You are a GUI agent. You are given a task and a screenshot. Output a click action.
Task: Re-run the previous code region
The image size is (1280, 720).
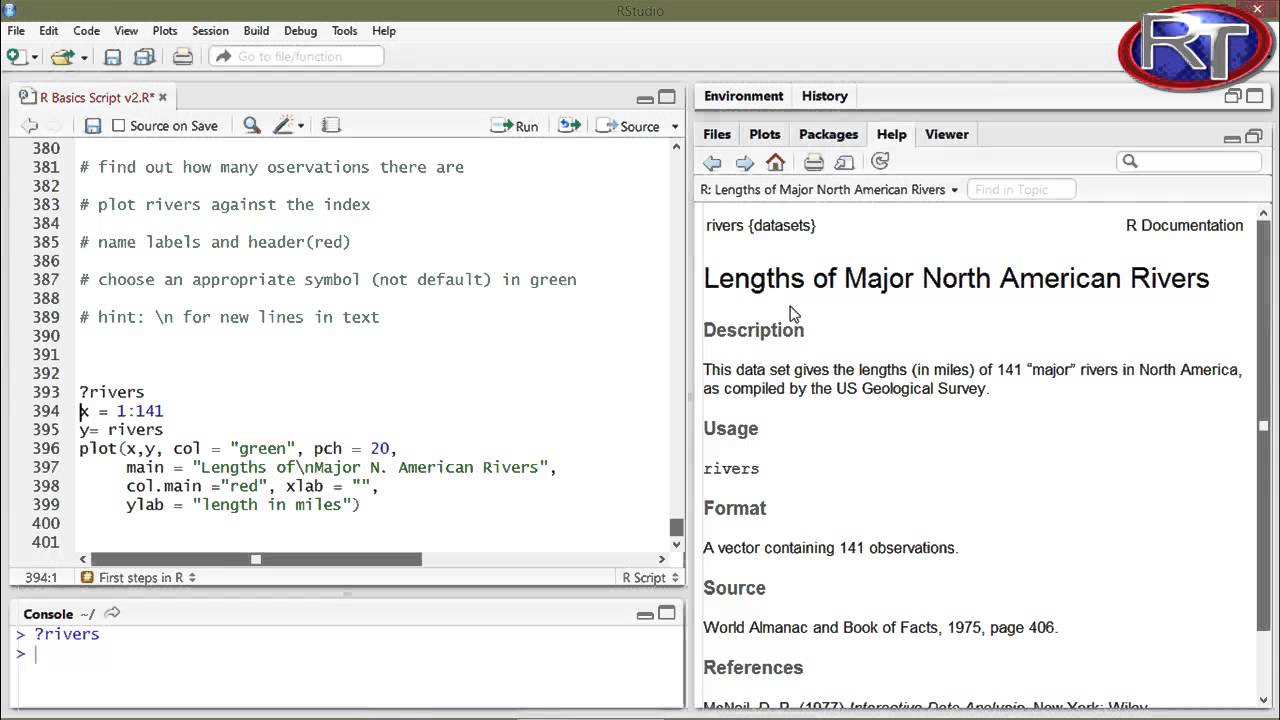click(570, 126)
